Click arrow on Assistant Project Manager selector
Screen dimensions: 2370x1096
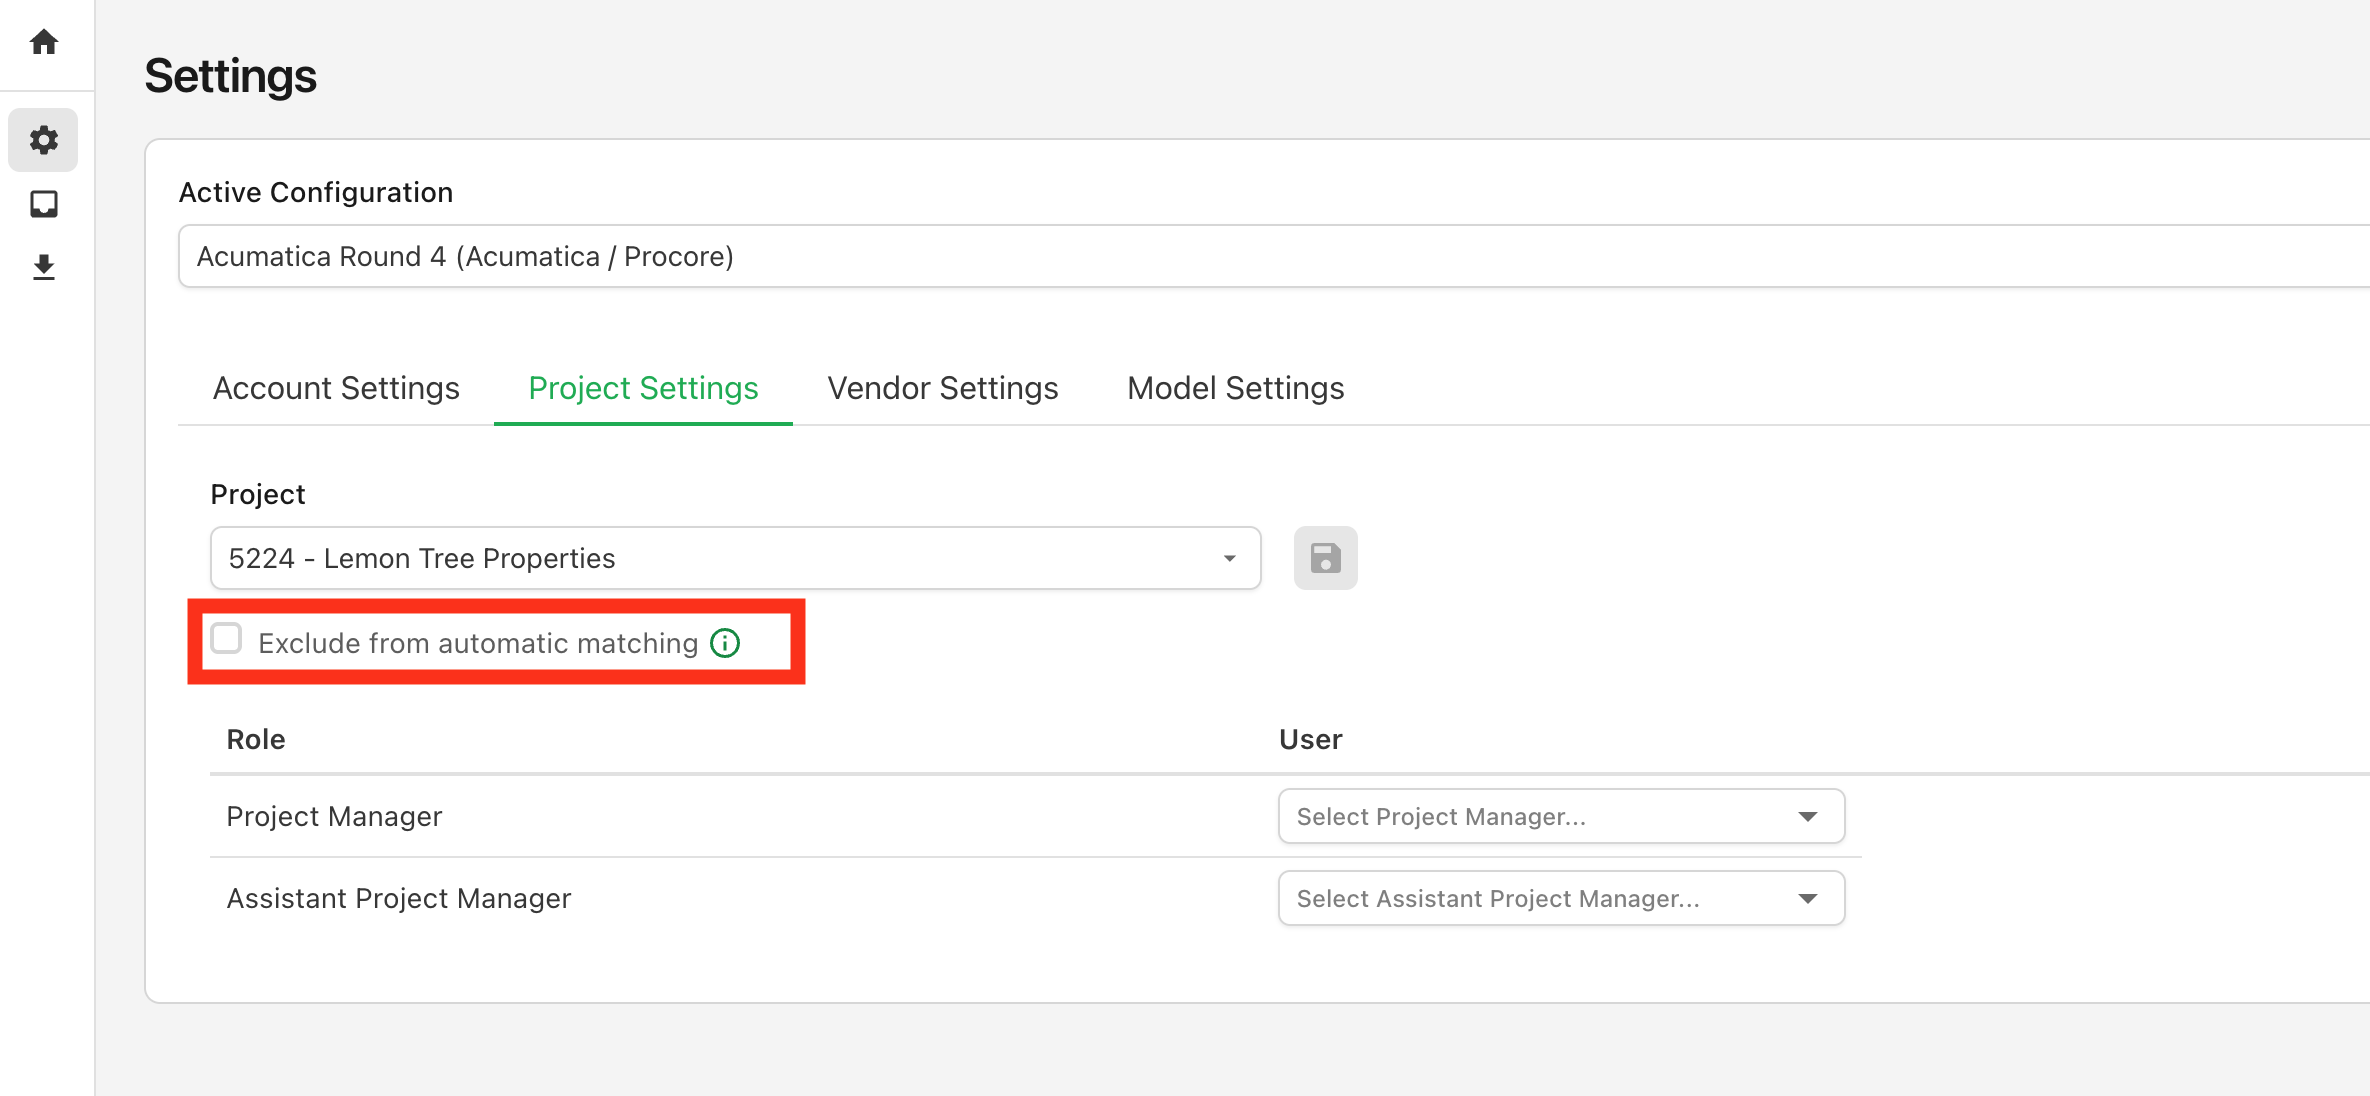1807,898
